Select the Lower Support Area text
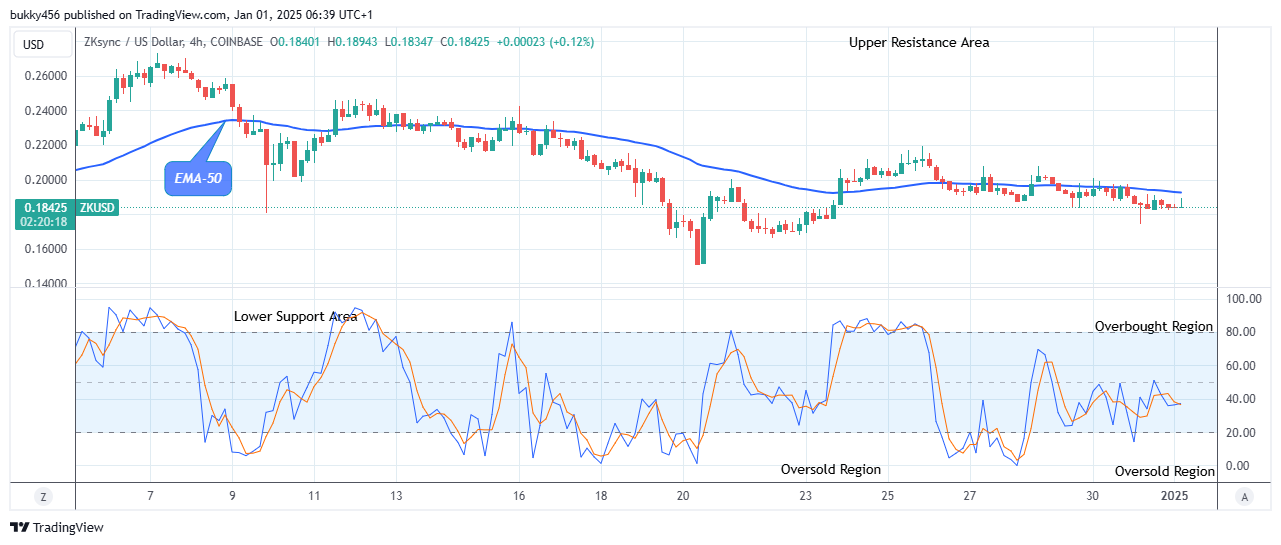 point(296,316)
